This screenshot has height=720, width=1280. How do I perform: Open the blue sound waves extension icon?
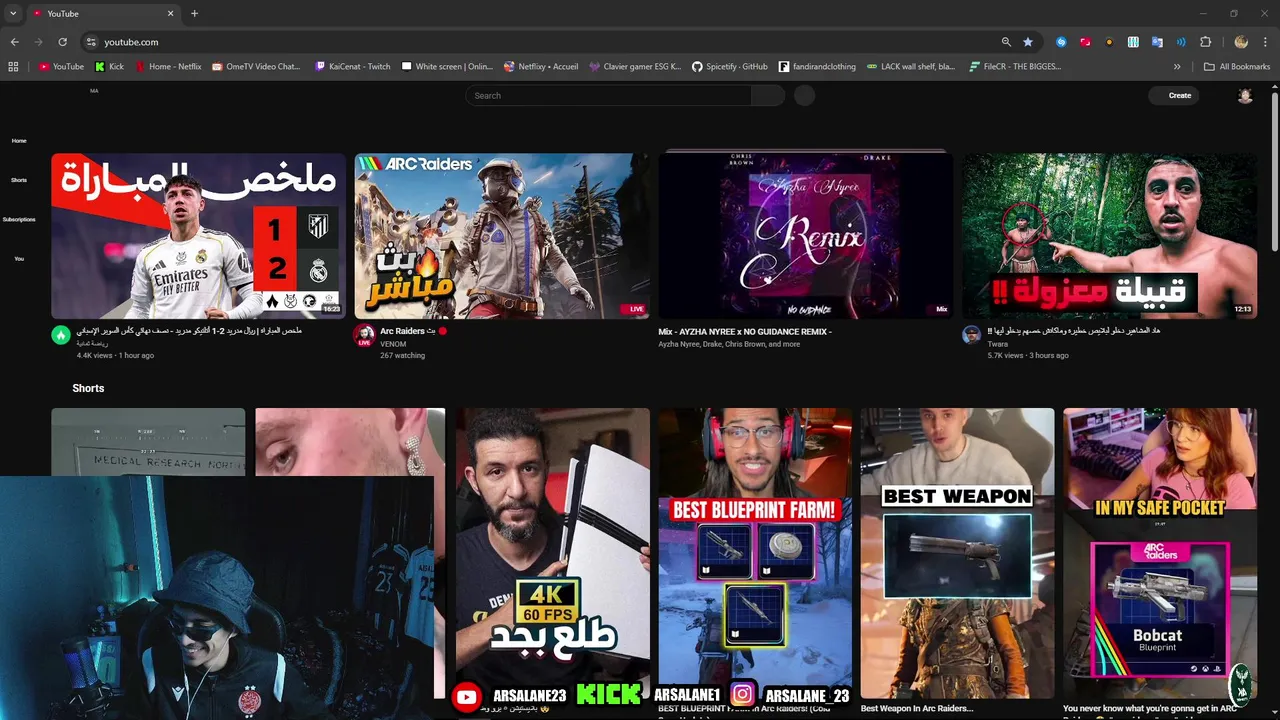(1181, 42)
